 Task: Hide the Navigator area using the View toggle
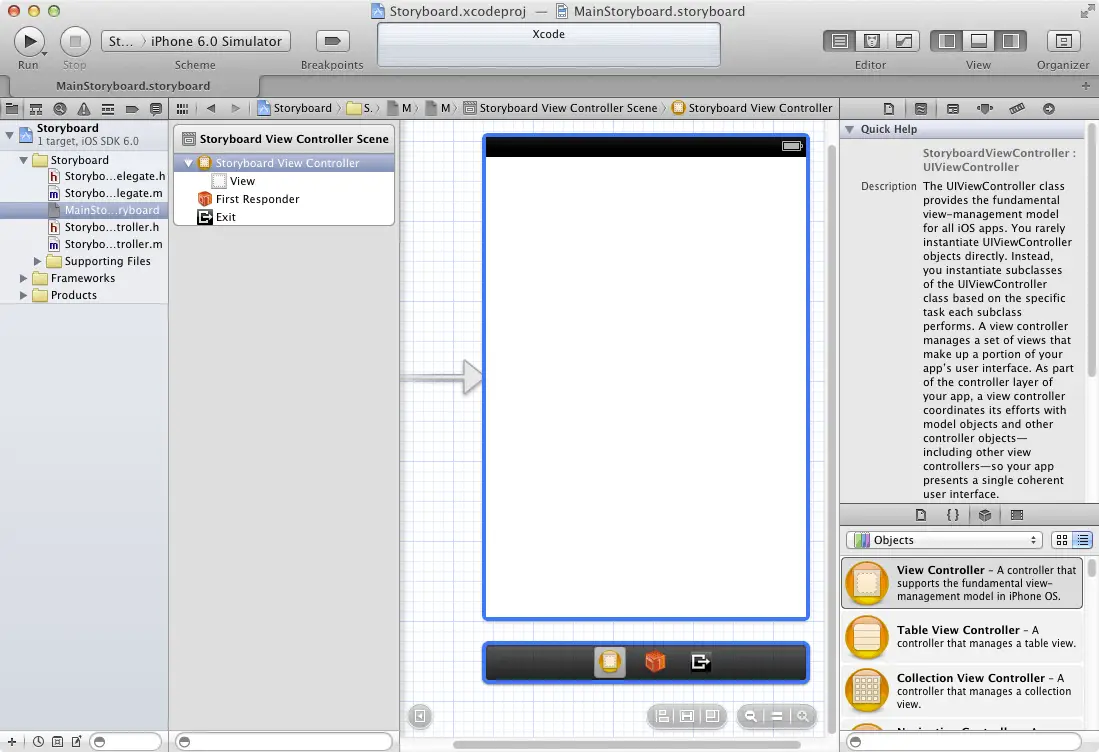point(945,41)
